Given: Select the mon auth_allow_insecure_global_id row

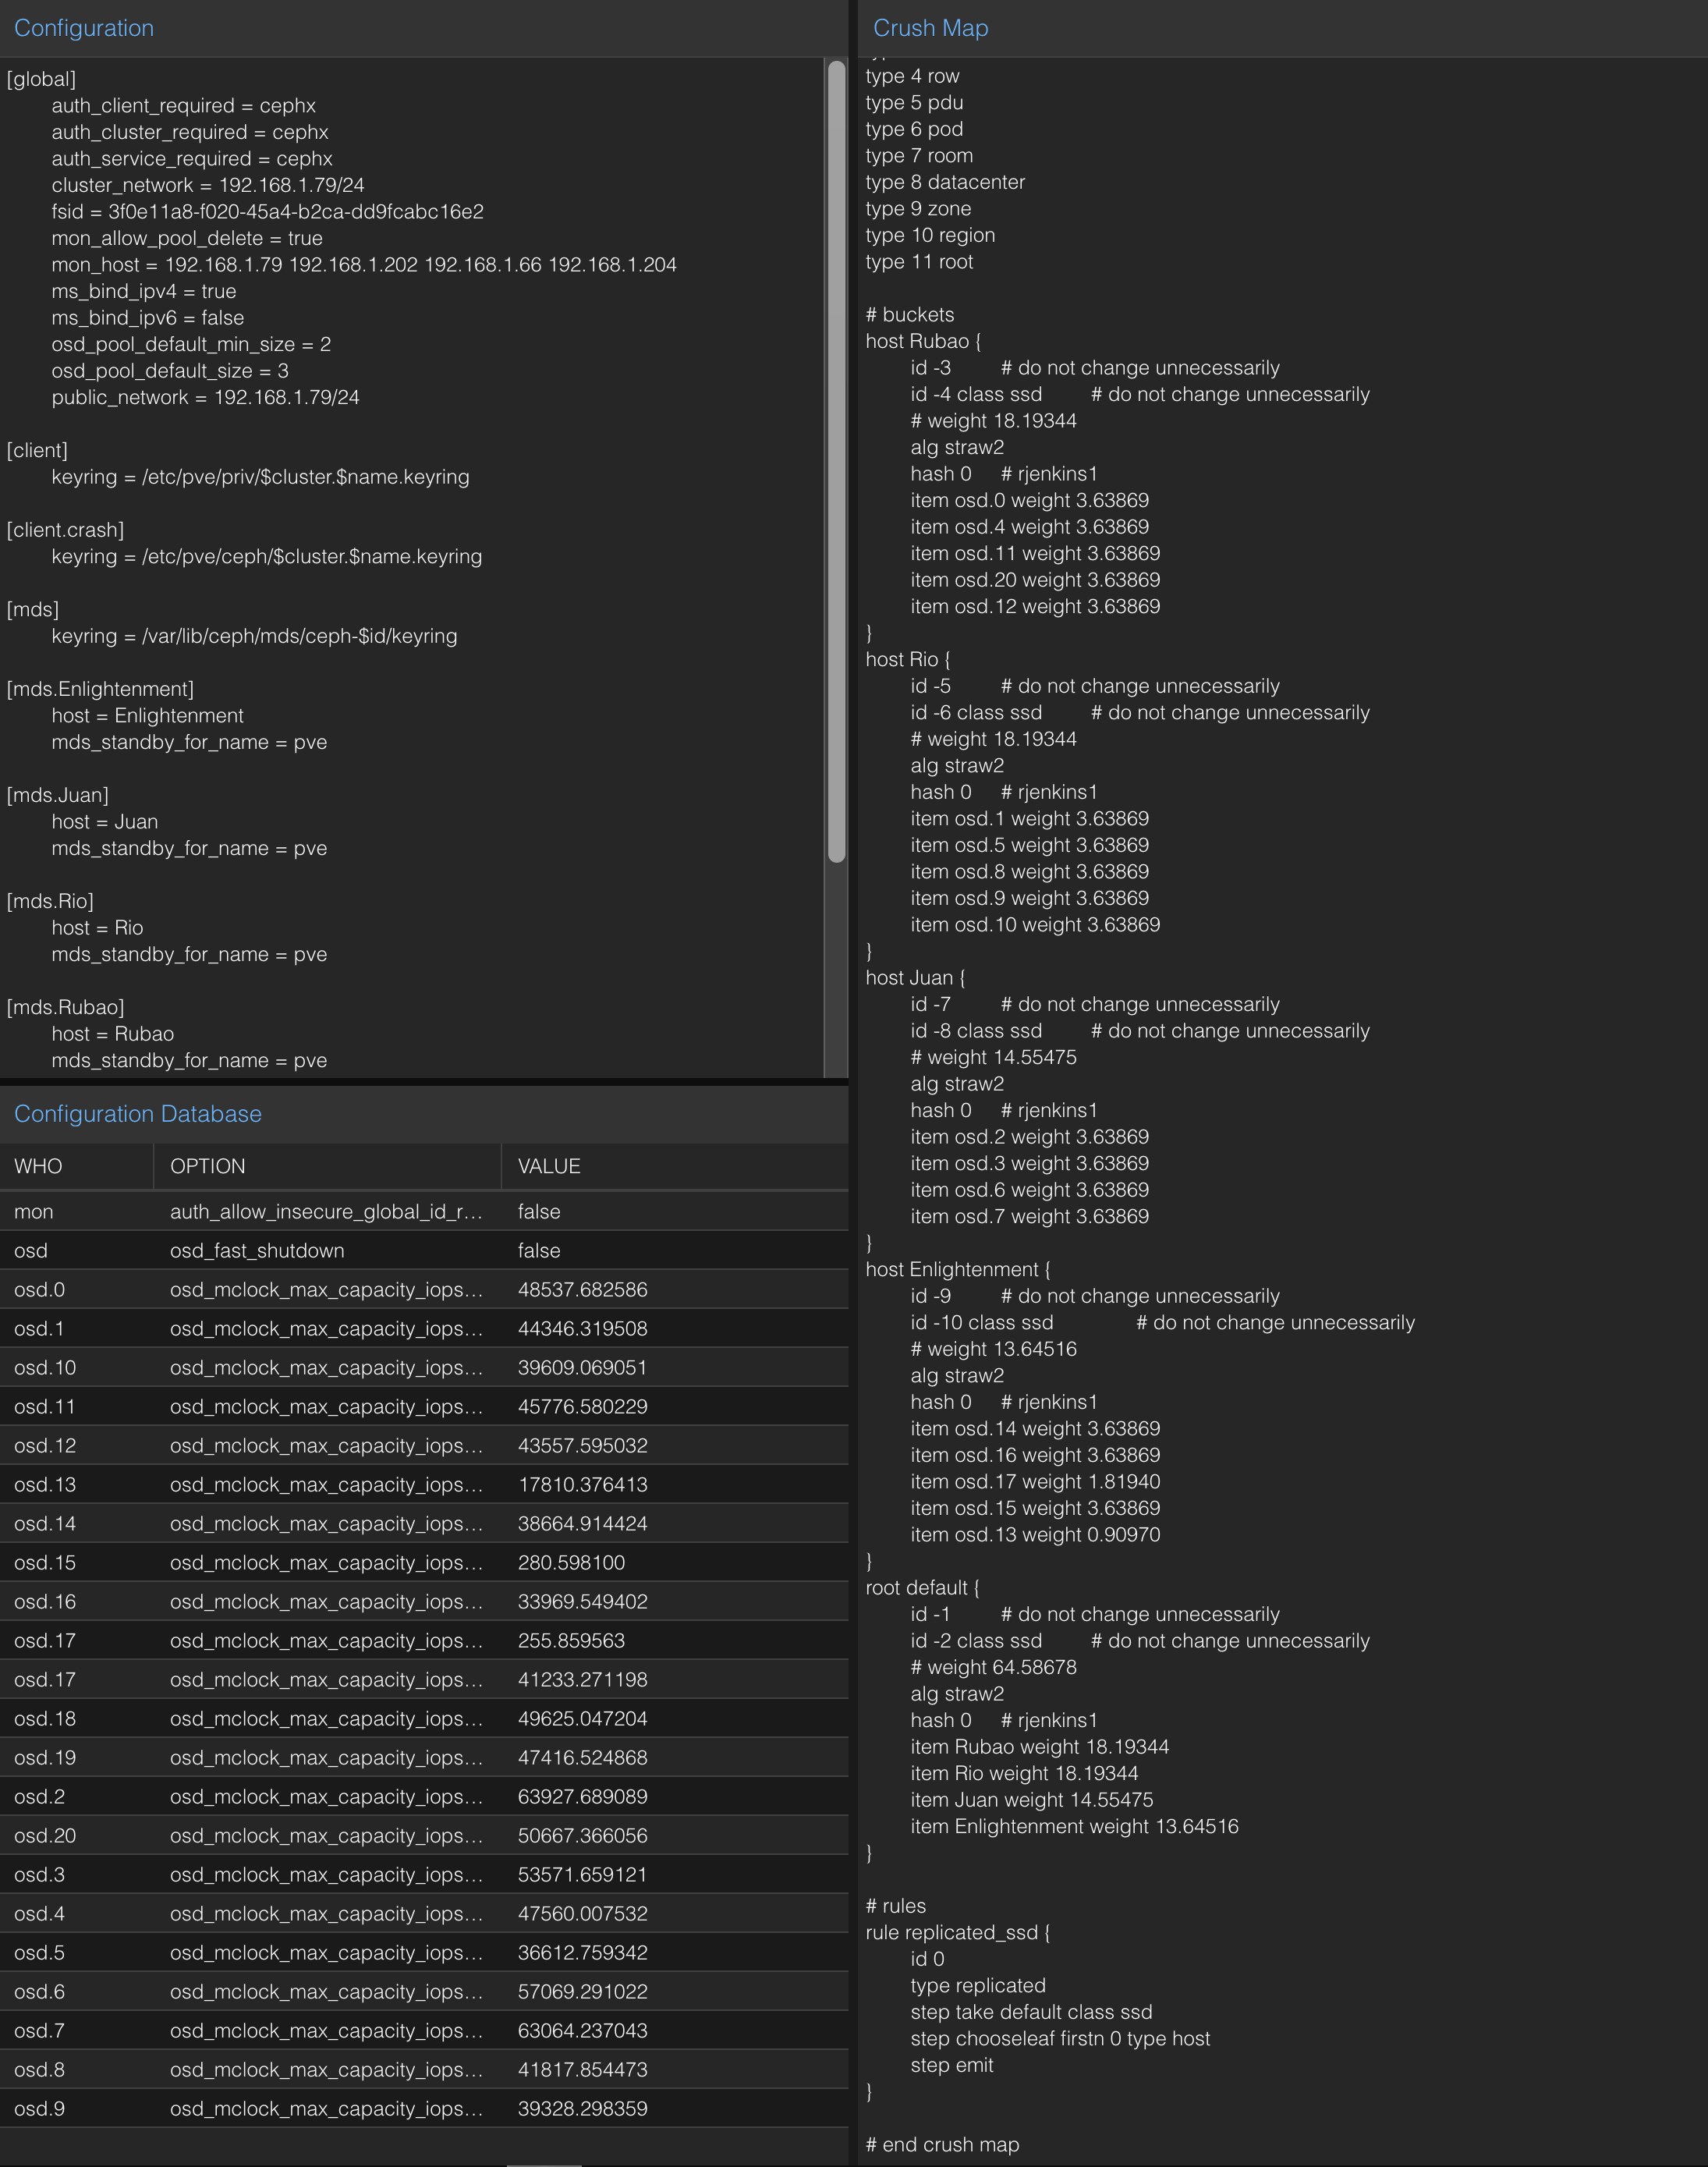Looking at the screenshot, I should (x=326, y=1211).
